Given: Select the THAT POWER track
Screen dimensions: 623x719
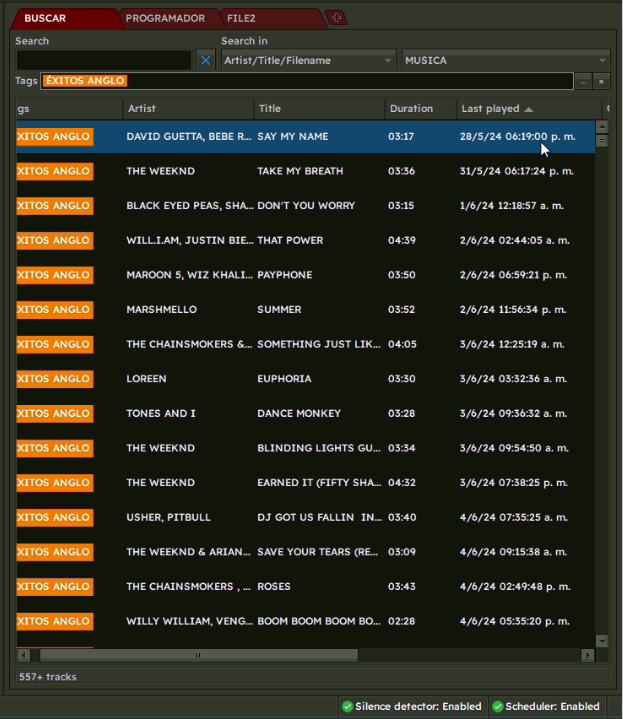Looking at the screenshot, I should point(290,240).
